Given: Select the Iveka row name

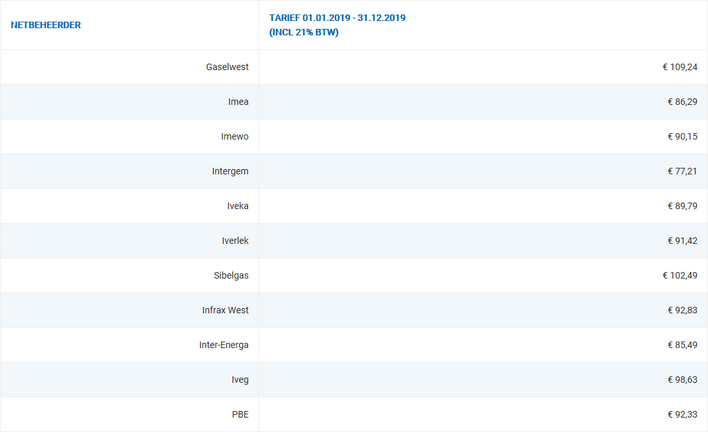Looking at the screenshot, I should [236, 206].
